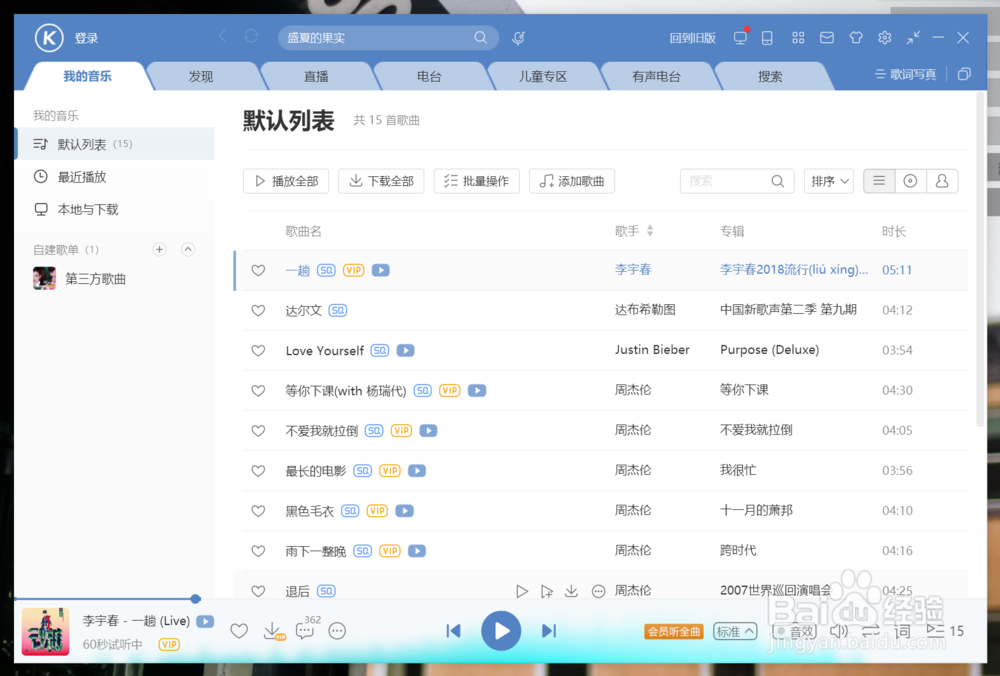Click the 回到旧版 button
This screenshot has height=676, width=1000.
[x=693, y=38]
